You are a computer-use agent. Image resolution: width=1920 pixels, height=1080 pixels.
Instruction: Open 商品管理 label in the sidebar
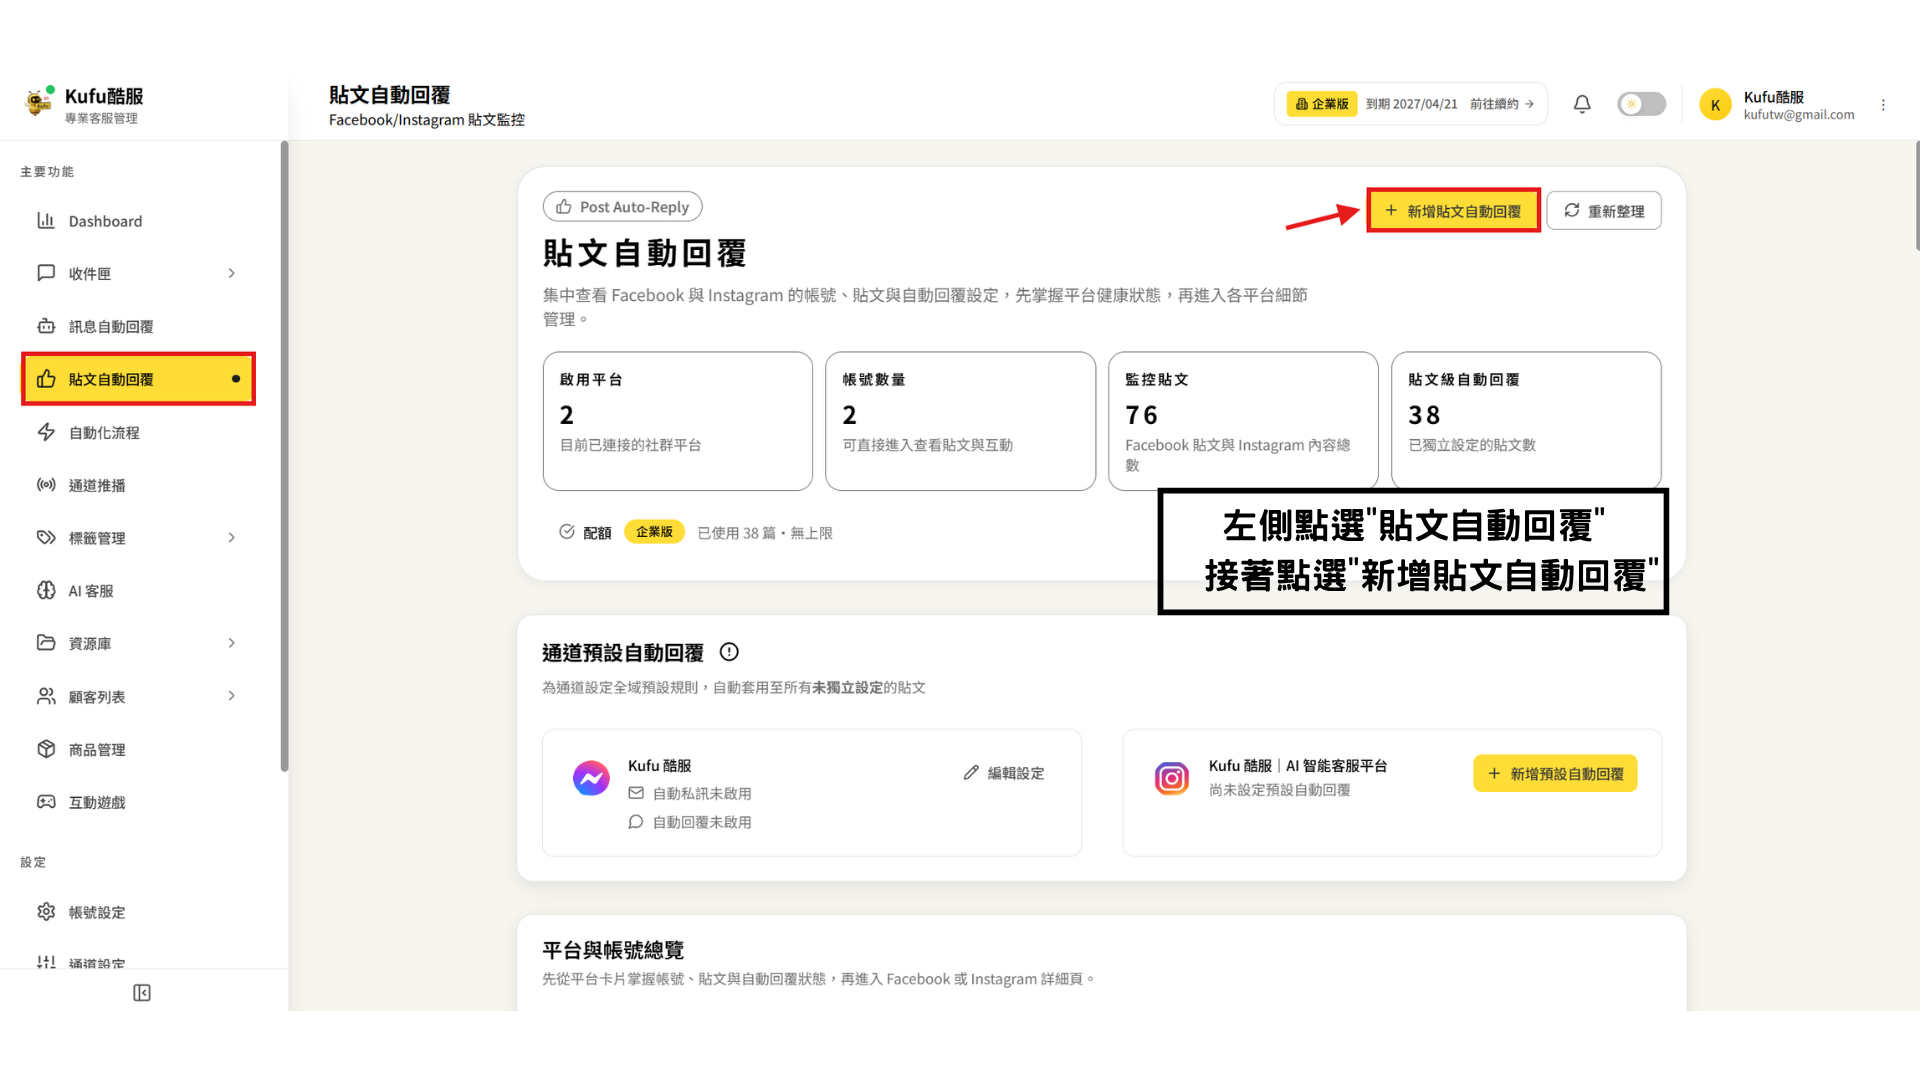point(97,750)
